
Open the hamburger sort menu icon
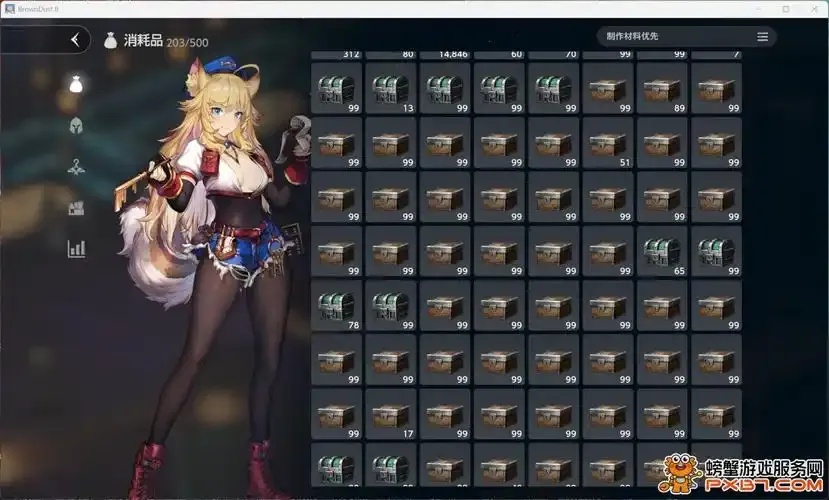click(762, 36)
